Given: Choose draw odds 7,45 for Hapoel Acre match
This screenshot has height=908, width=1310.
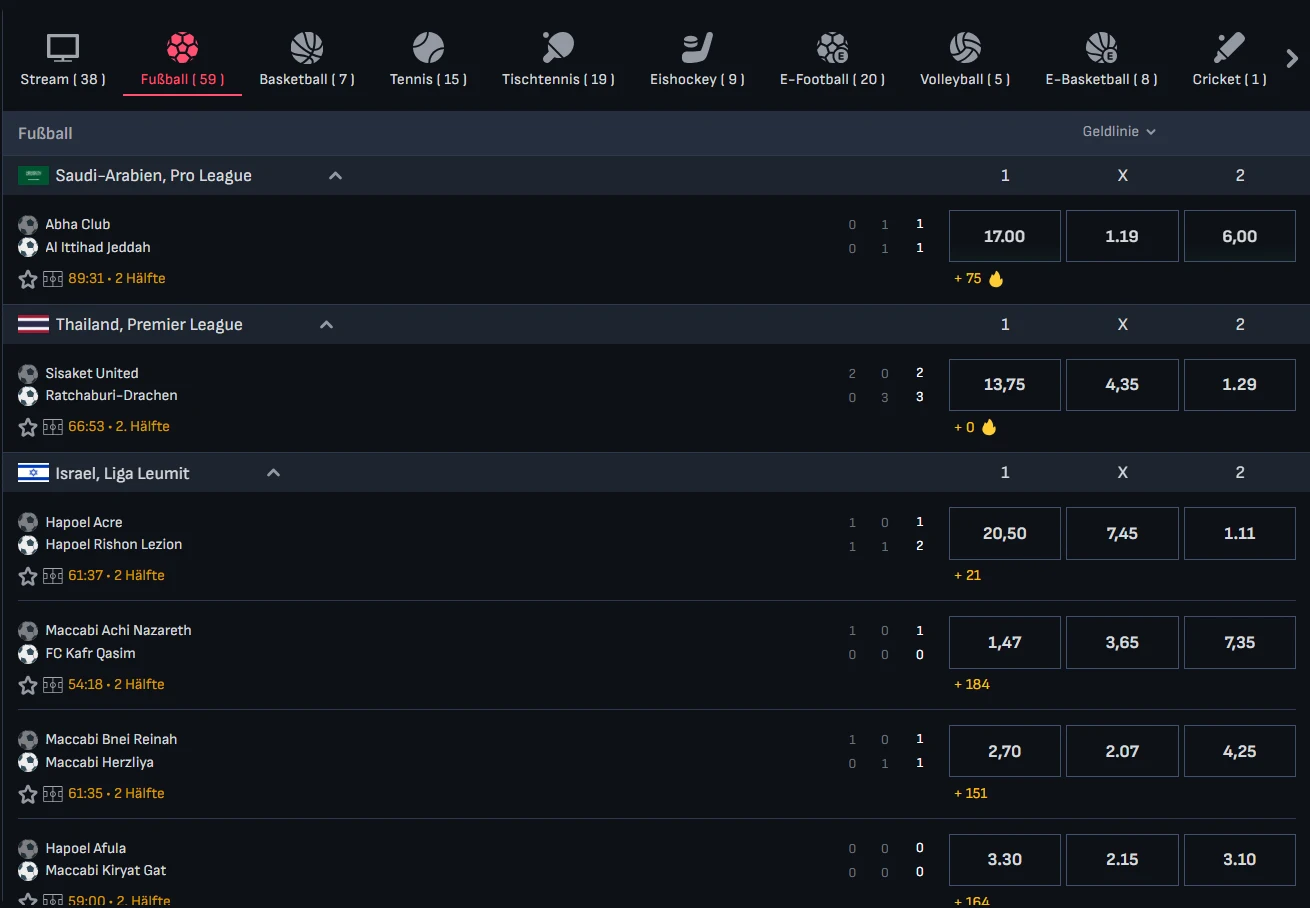Looking at the screenshot, I should point(1122,533).
